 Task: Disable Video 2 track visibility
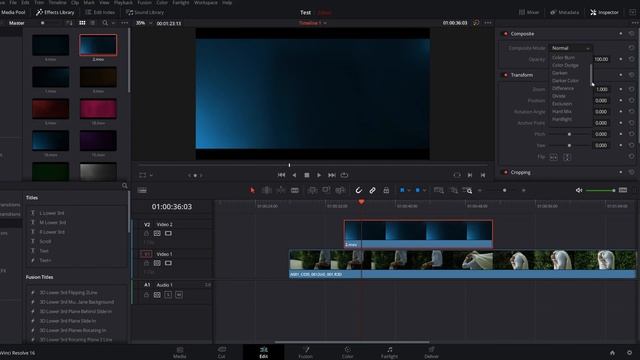tap(168, 233)
